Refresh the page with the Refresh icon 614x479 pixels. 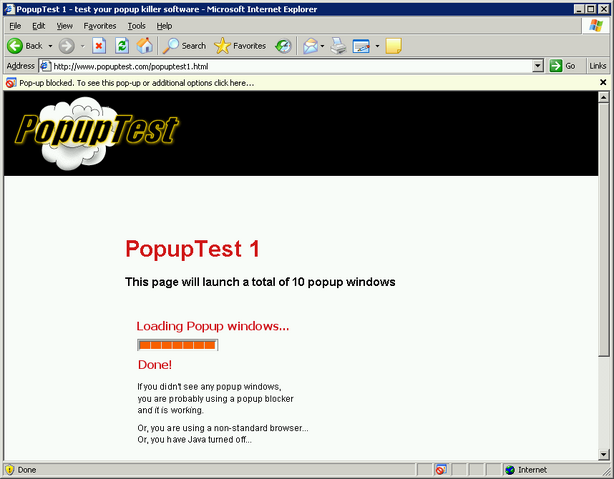[x=122, y=46]
